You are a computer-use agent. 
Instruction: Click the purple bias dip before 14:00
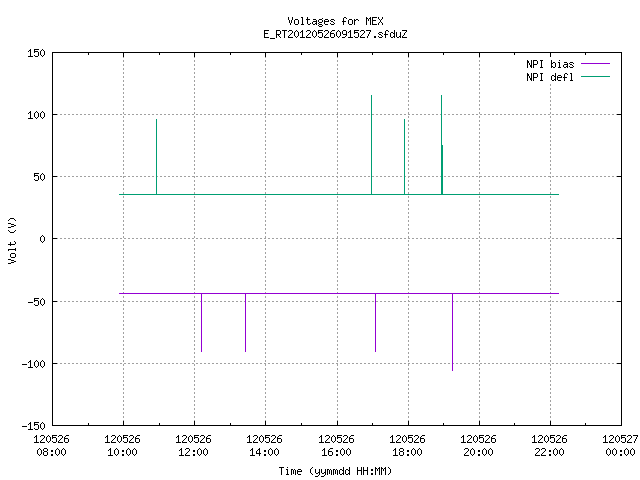(x=245, y=322)
